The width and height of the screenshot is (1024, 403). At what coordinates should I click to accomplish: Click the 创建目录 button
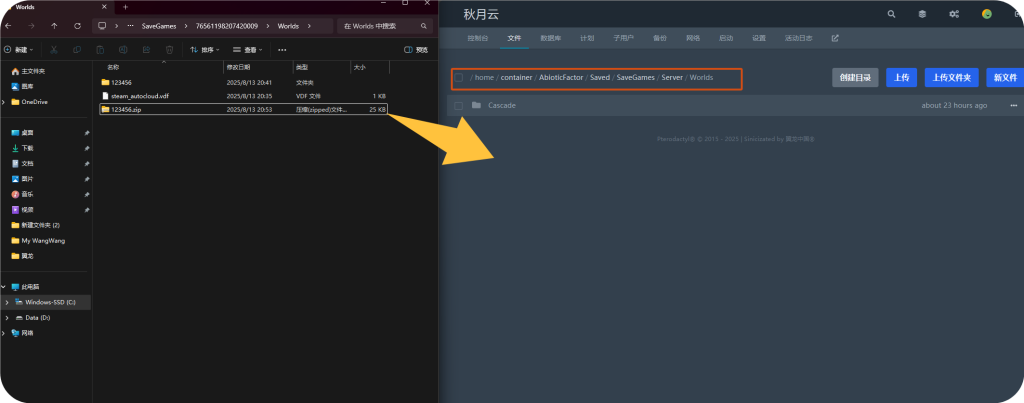855,77
